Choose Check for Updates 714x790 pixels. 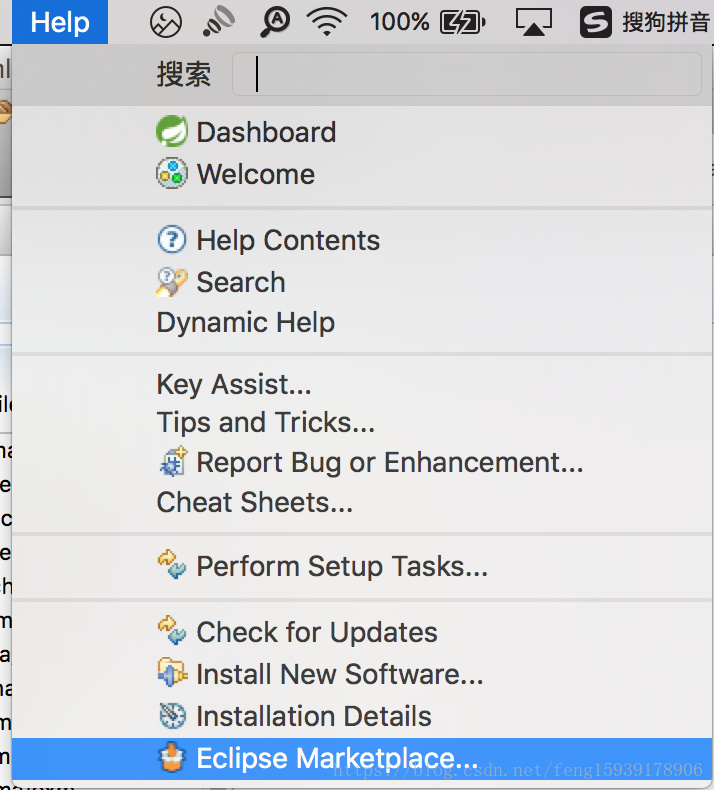tap(362, 632)
